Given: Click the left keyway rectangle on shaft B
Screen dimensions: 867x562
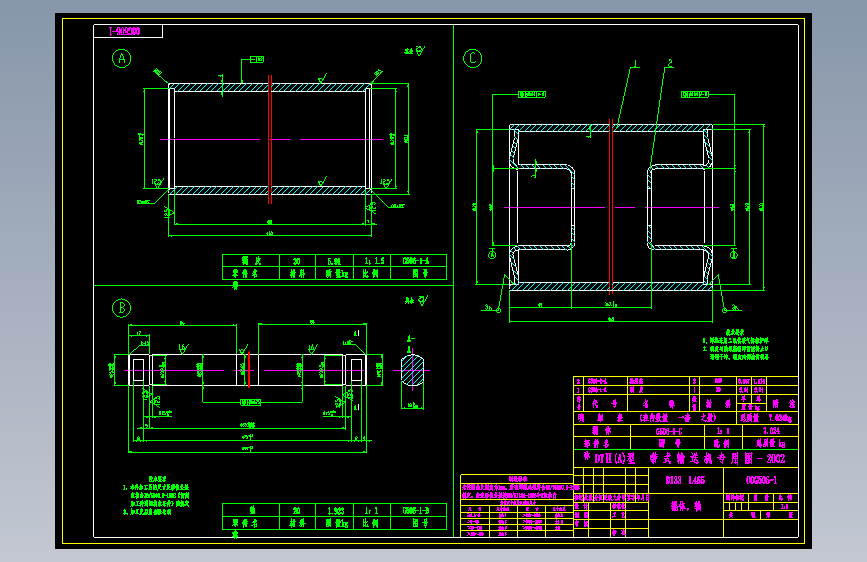Looking at the screenshot, I should click(138, 370).
